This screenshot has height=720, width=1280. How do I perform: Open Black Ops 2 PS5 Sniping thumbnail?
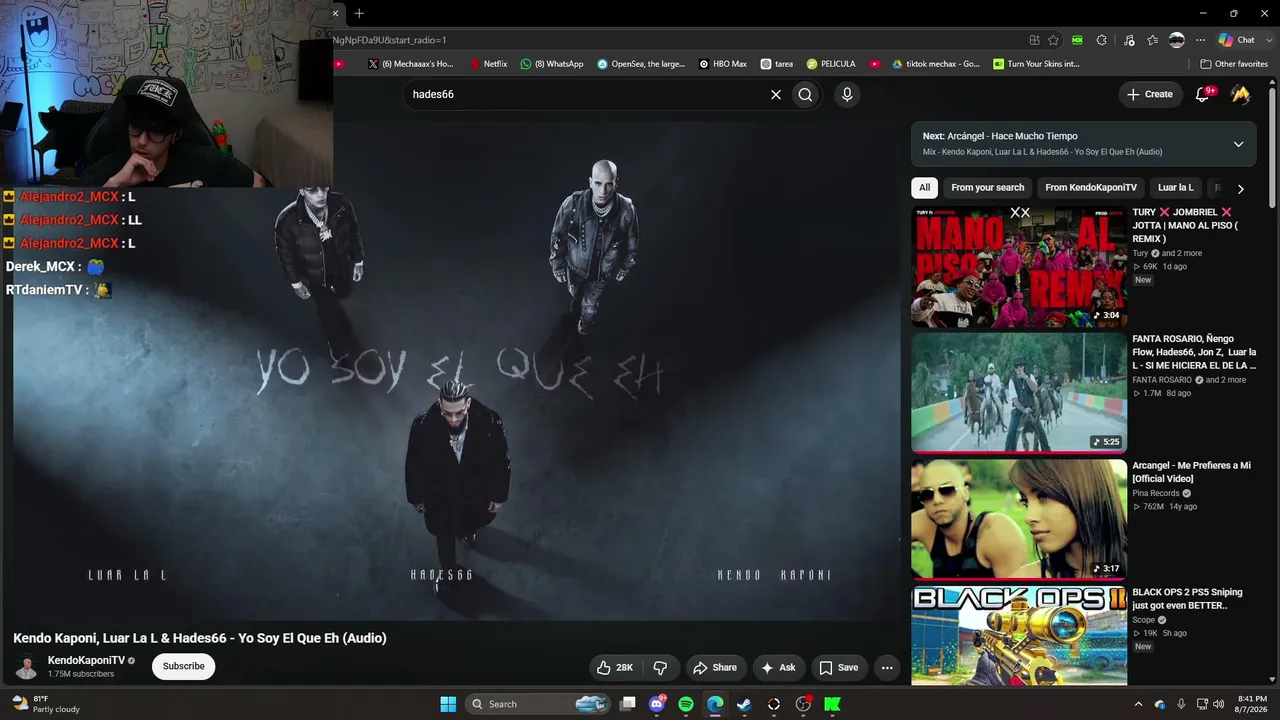click(1019, 635)
